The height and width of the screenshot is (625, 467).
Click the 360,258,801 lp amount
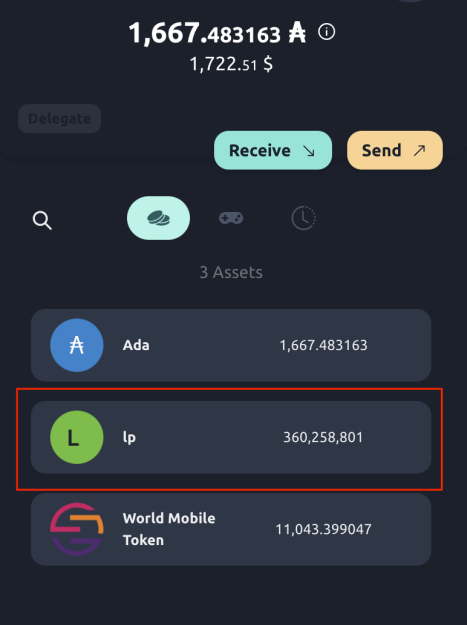coord(323,437)
